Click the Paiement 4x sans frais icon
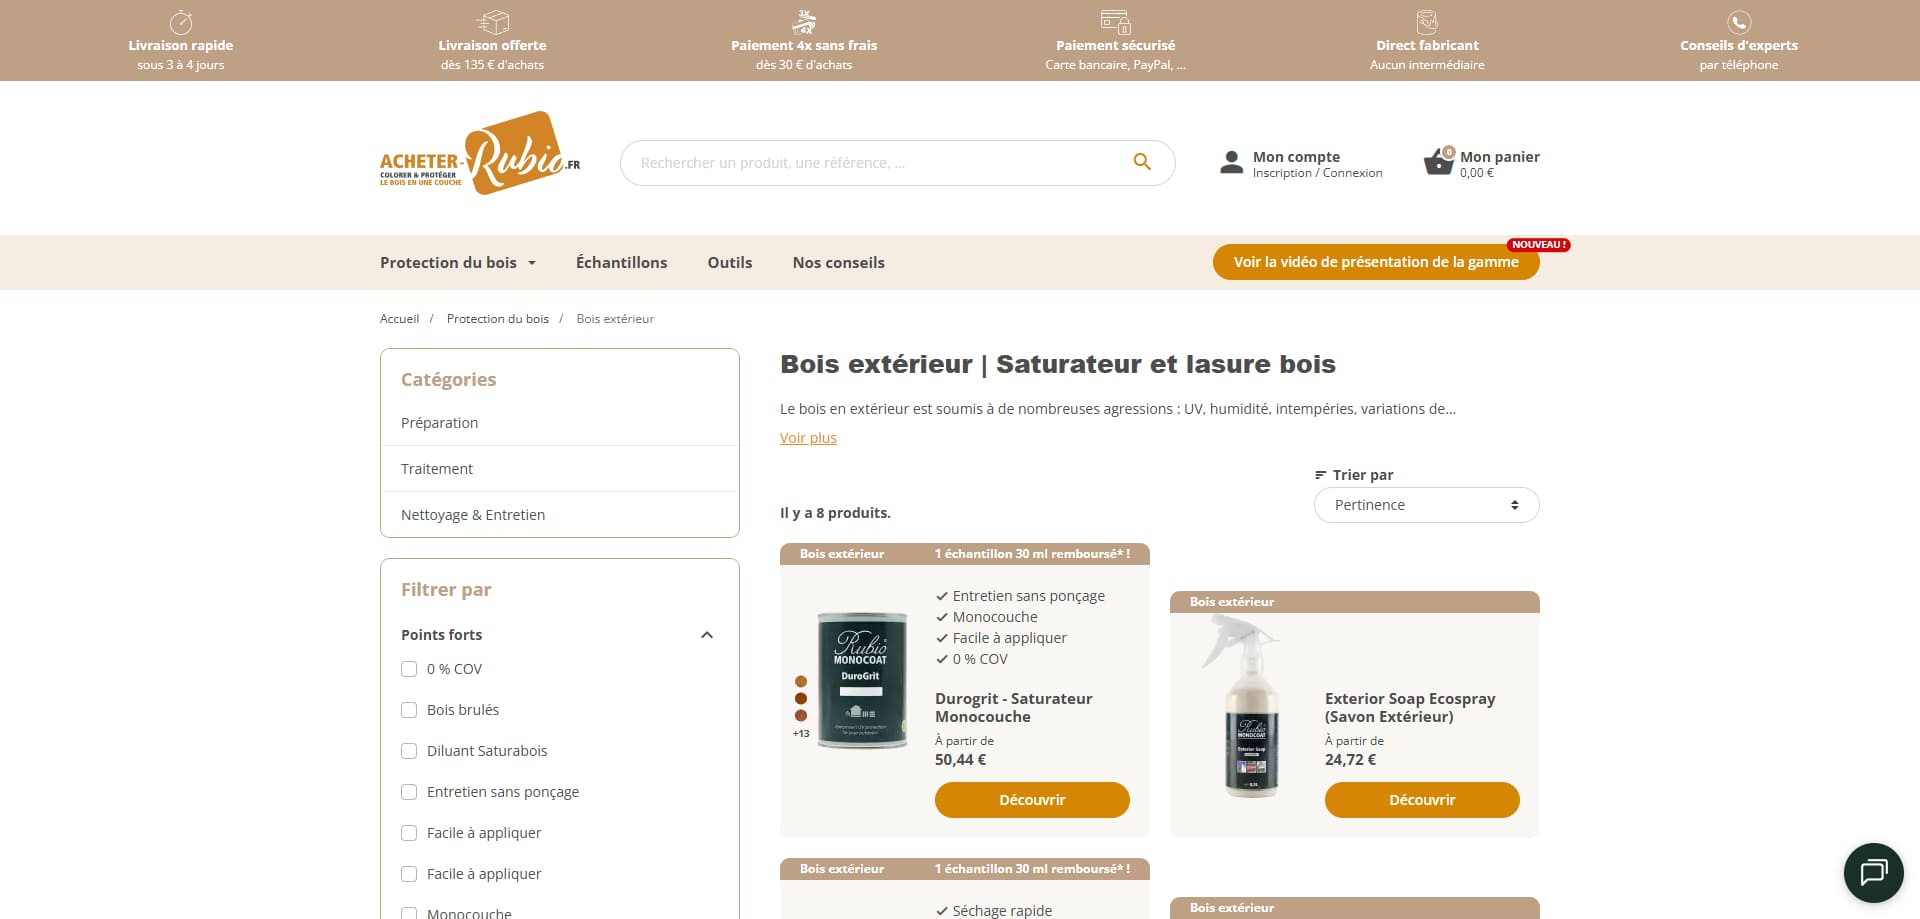 [x=804, y=22]
